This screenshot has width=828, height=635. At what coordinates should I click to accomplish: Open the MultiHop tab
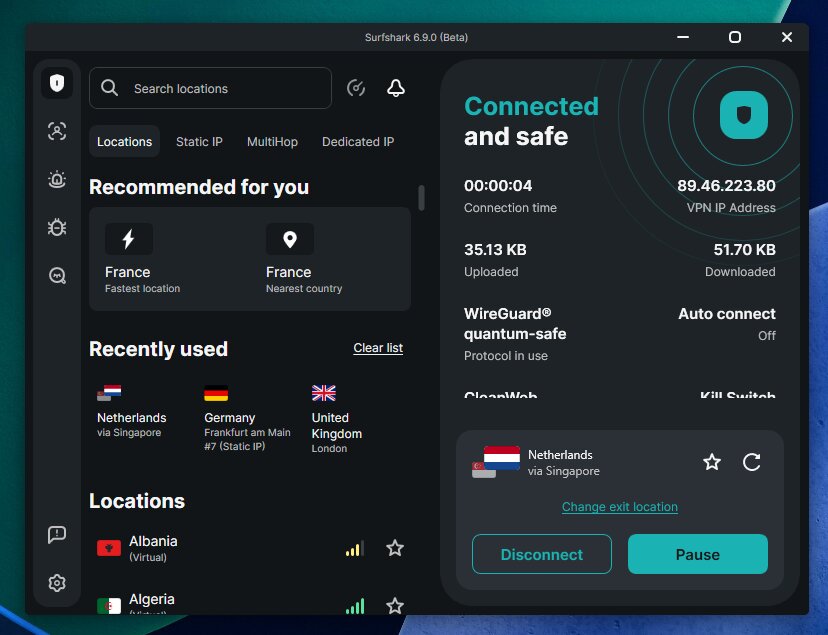tap(272, 141)
